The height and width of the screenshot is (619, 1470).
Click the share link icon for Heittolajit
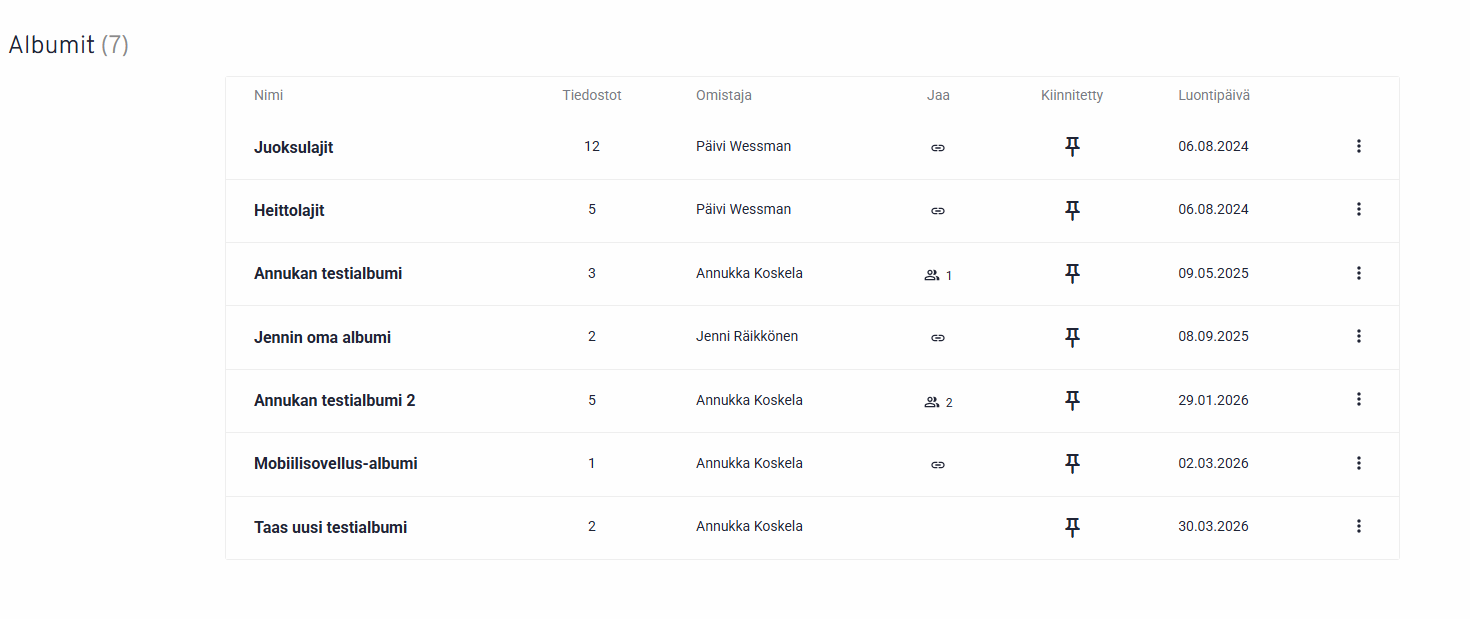(937, 211)
